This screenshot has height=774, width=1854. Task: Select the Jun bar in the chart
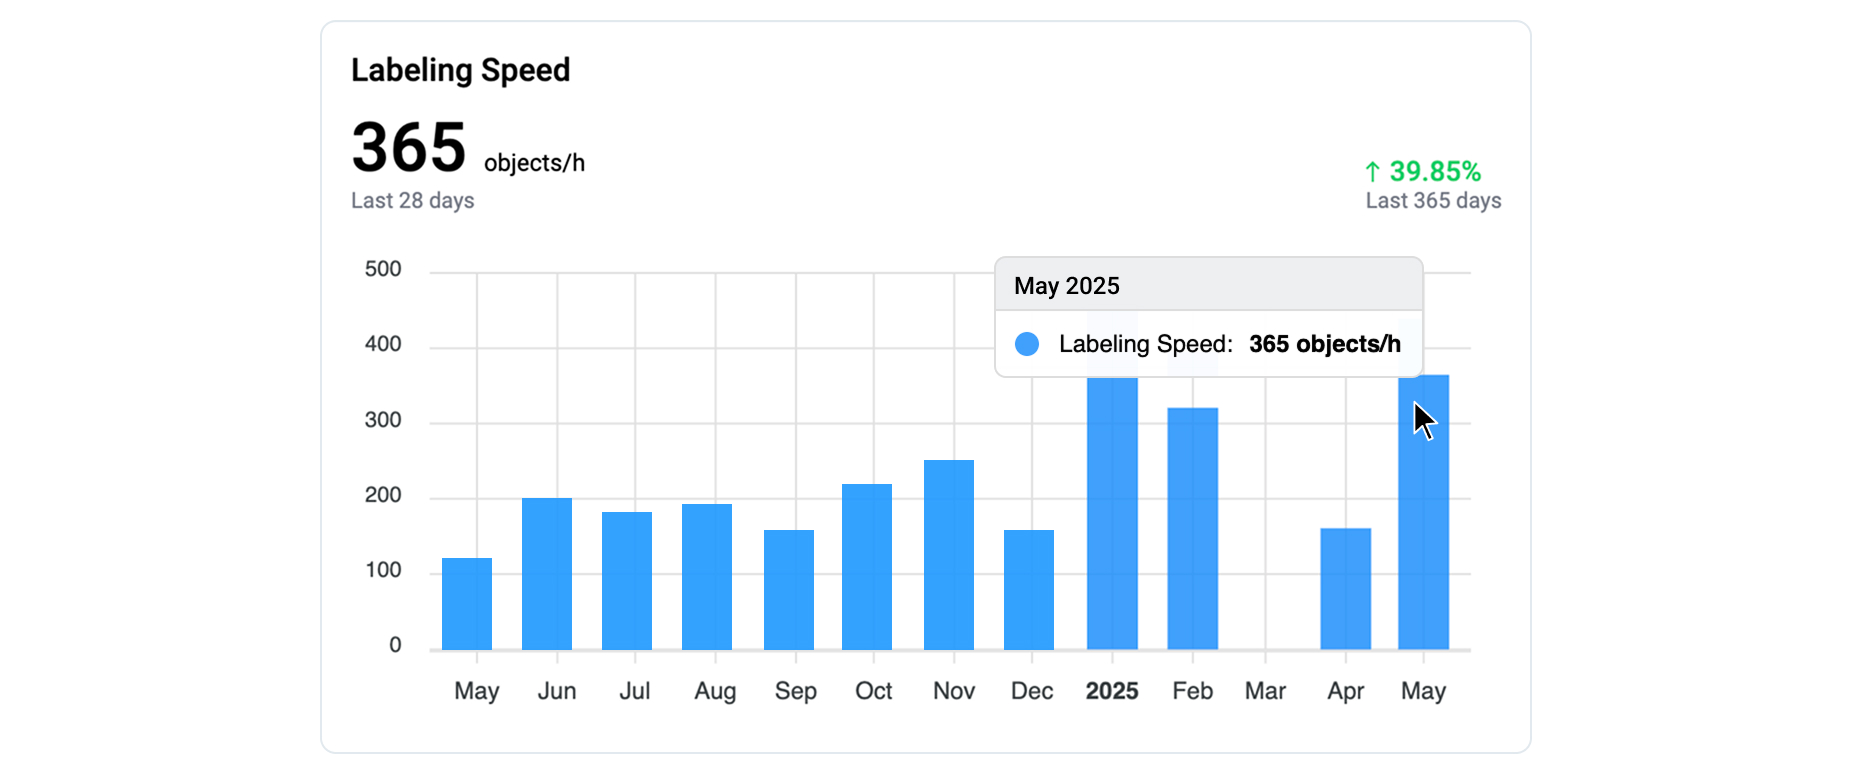pyautogui.click(x=547, y=574)
